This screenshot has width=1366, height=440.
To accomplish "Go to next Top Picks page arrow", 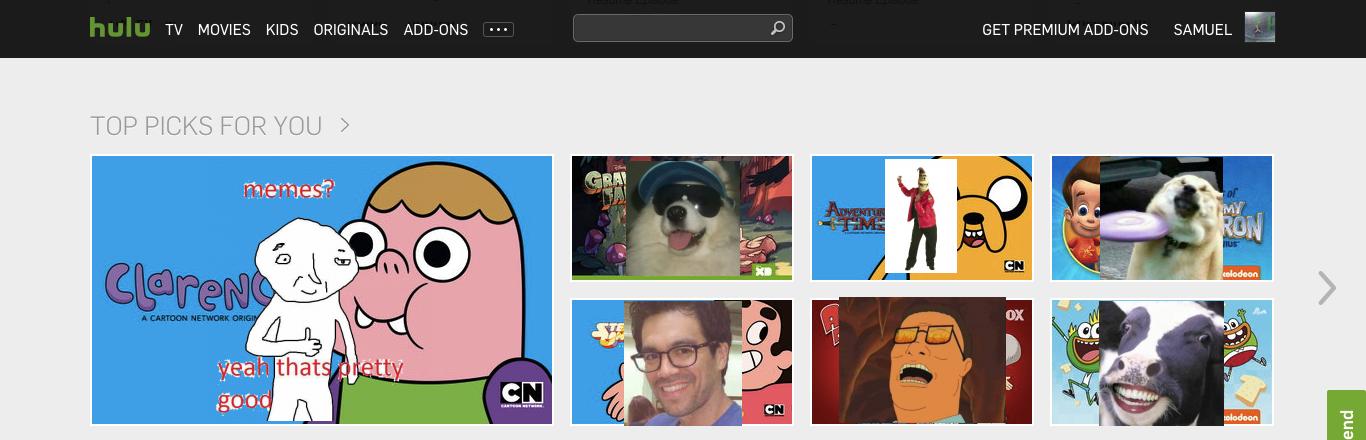I will pyautogui.click(x=1326, y=288).
